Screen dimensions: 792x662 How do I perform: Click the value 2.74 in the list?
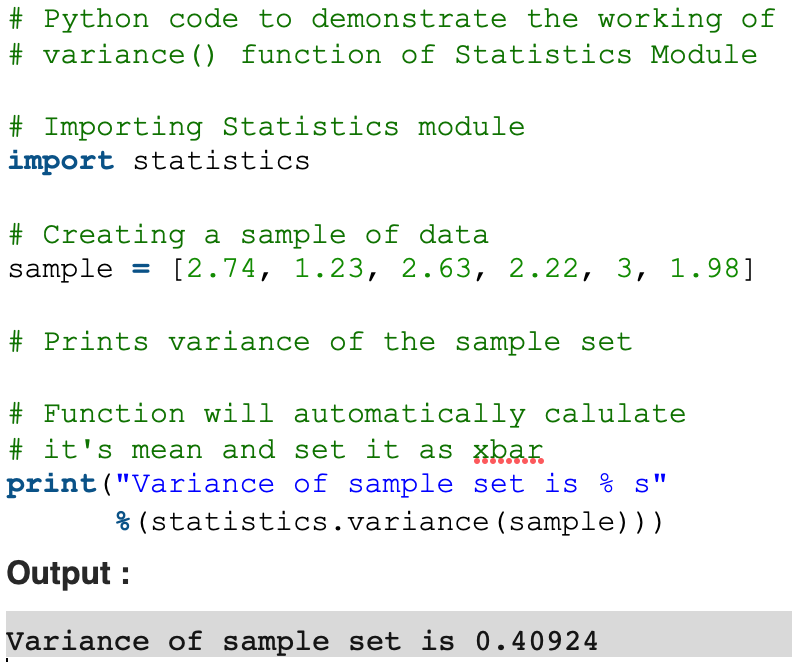[221, 269]
